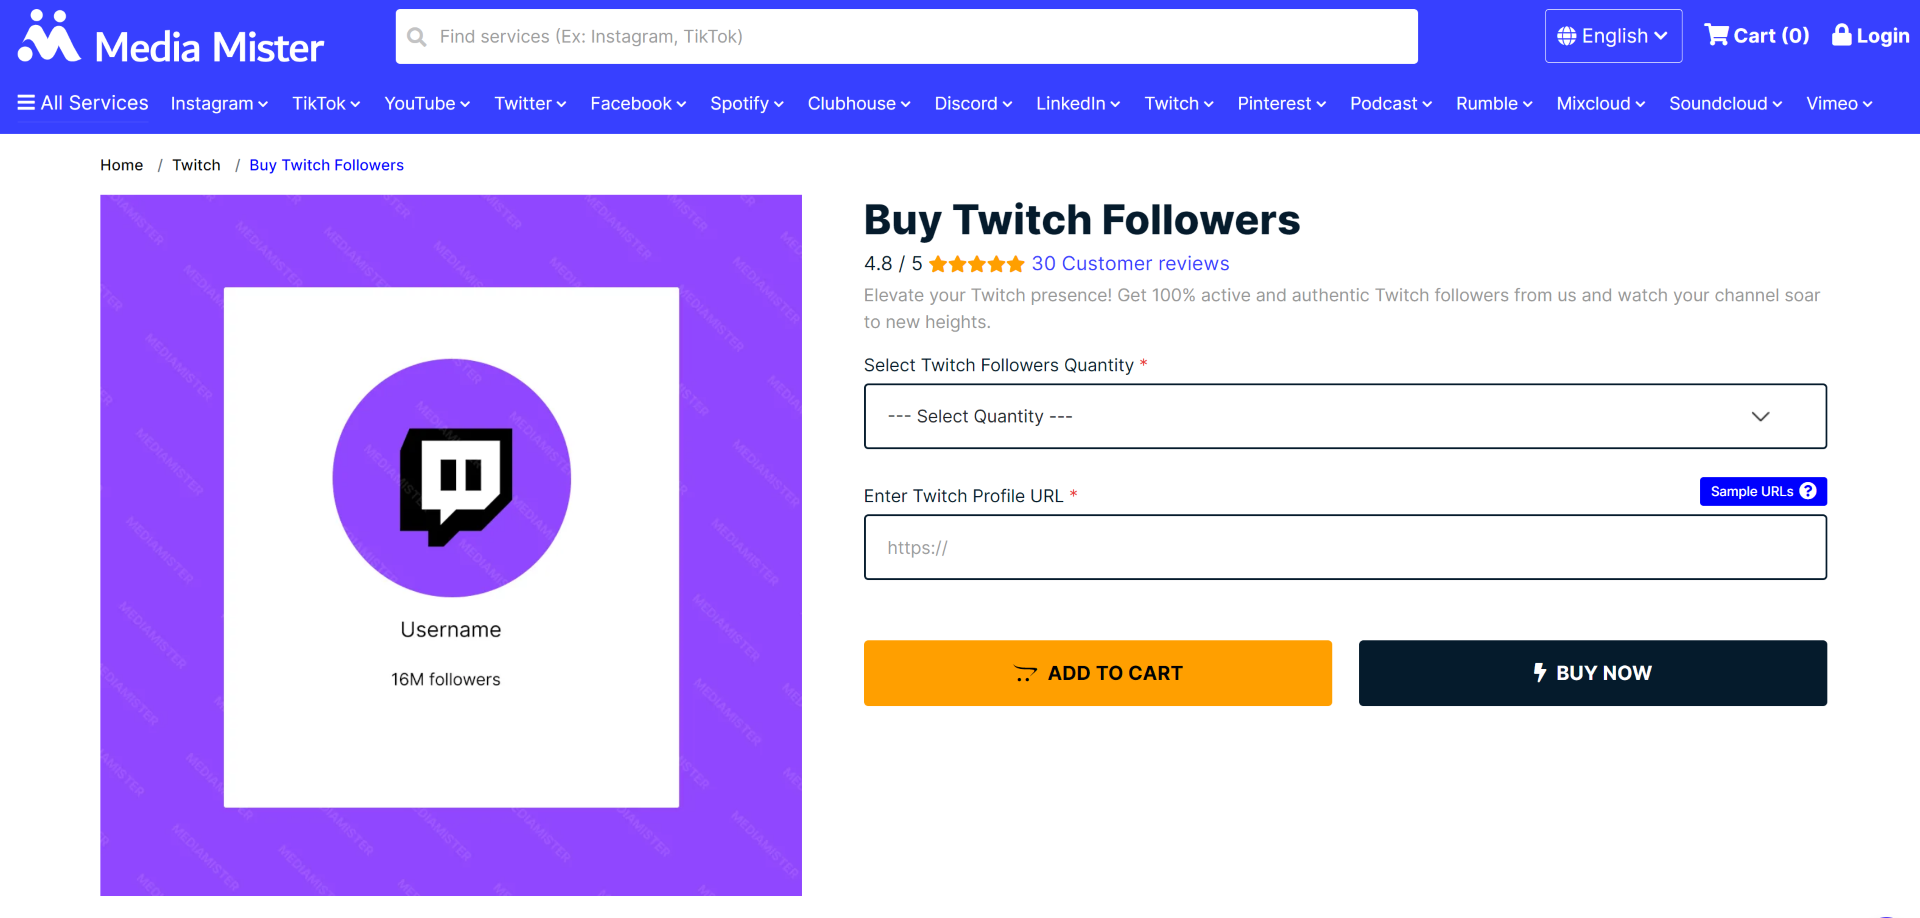This screenshot has height=918, width=1920.
Task: Click the search magnifier icon
Action: (x=417, y=37)
